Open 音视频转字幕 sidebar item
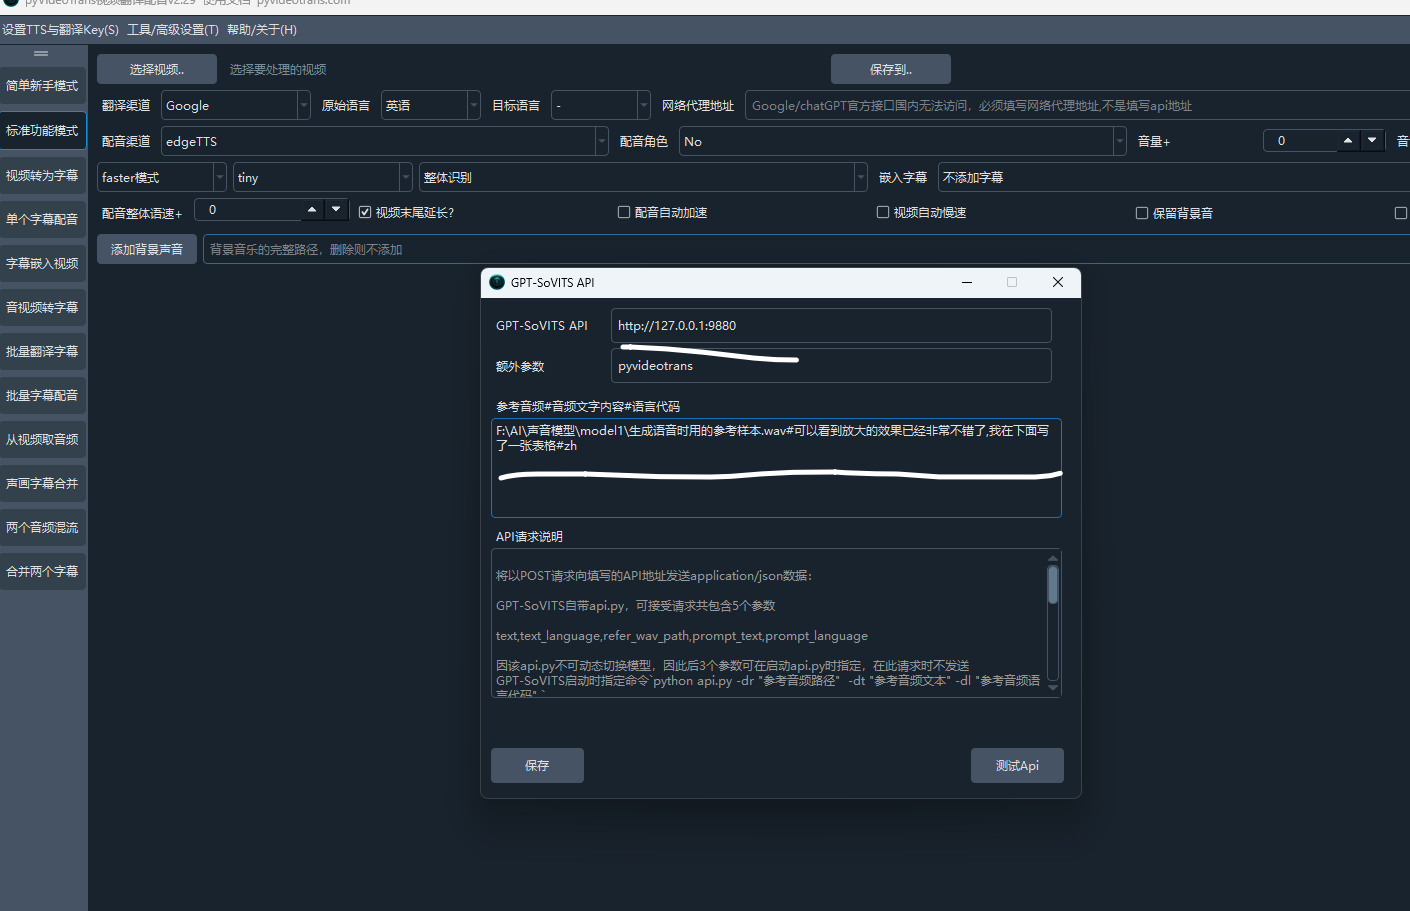The width and height of the screenshot is (1410, 911). click(x=42, y=308)
